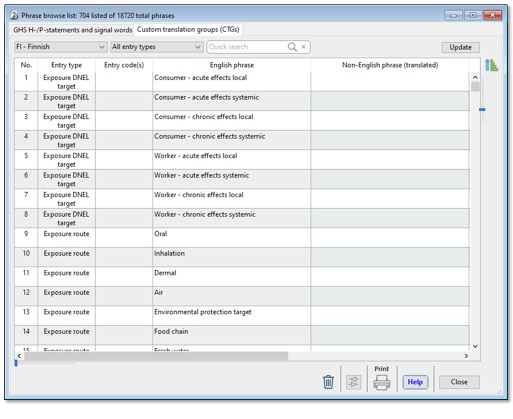
Task: Click the English phrase column header
Action: click(x=232, y=65)
